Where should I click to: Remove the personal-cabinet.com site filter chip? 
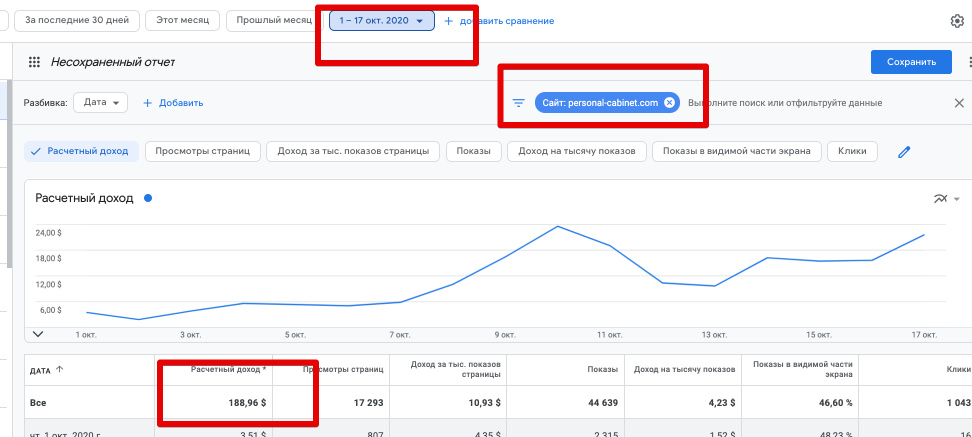coord(669,102)
